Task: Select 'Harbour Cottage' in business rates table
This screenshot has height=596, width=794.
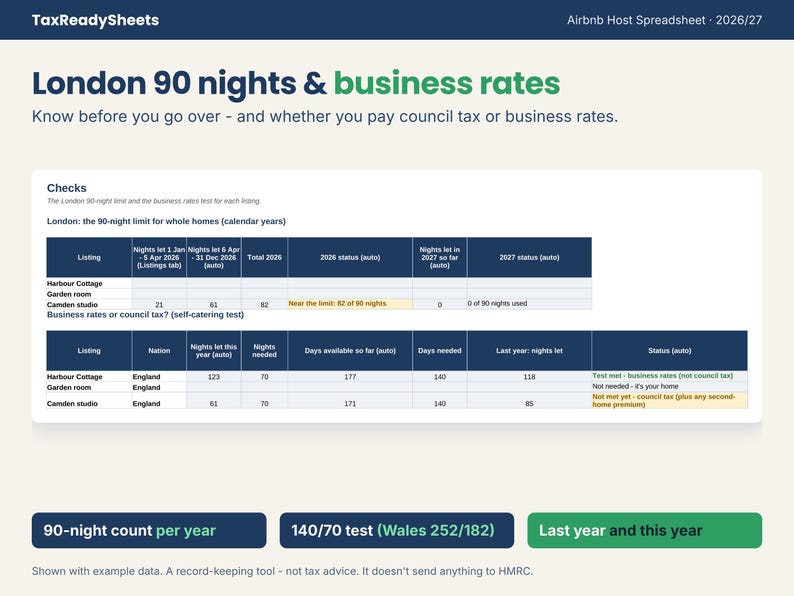Action: click(x=89, y=377)
